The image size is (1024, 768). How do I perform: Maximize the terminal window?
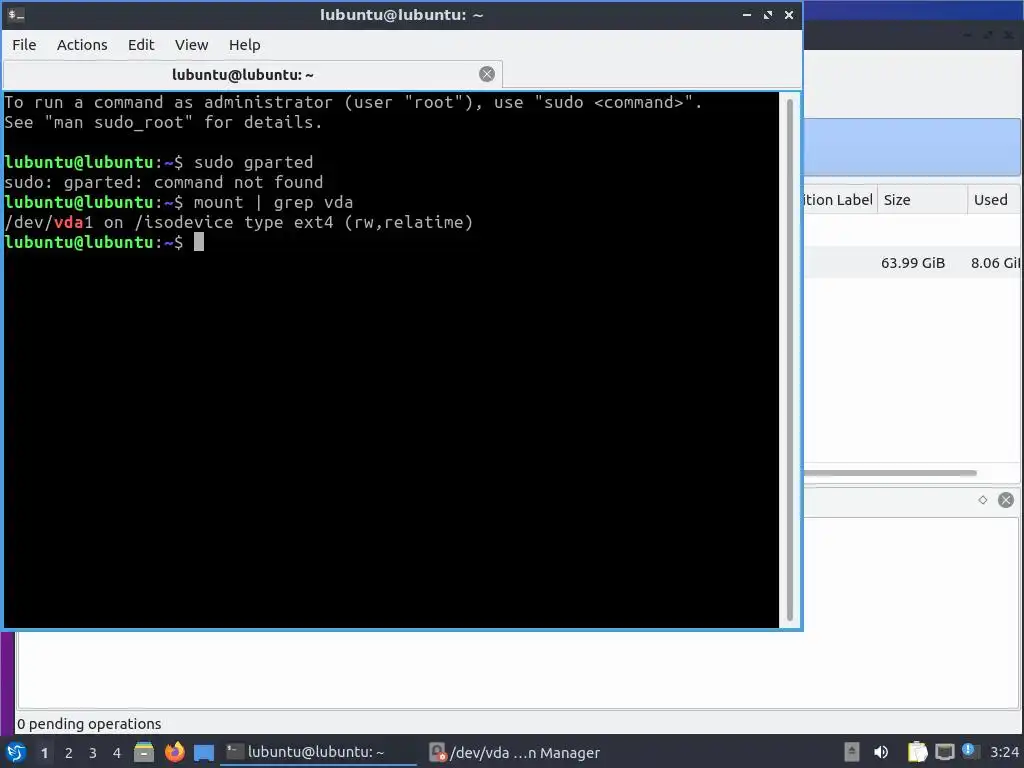click(768, 15)
